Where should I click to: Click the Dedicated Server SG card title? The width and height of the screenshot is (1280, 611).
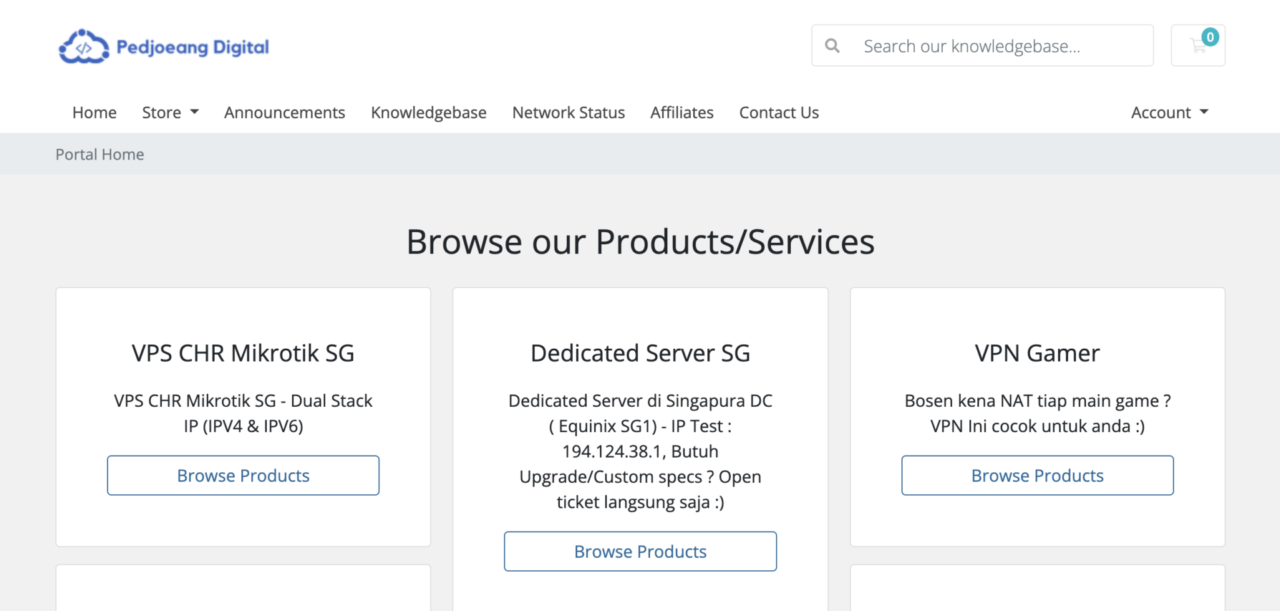tap(640, 353)
